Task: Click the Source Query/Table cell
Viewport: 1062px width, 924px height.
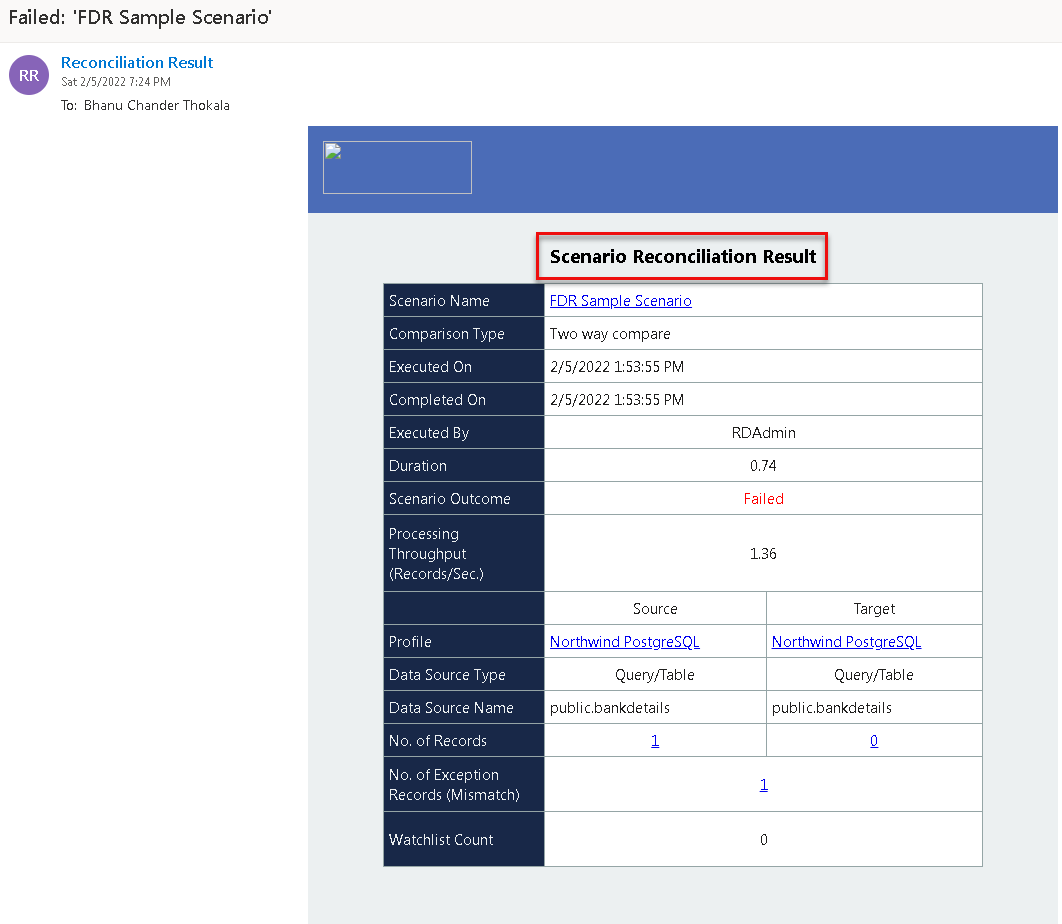Action: (x=655, y=675)
